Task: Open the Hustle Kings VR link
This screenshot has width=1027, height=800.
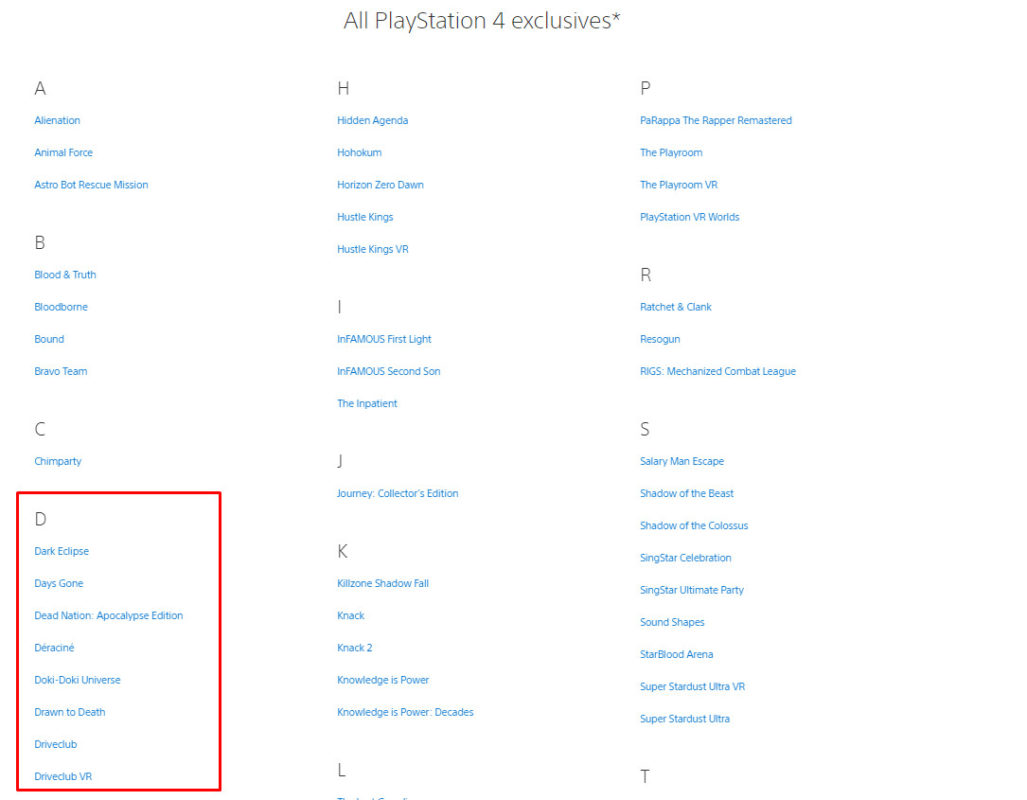Action: click(x=373, y=249)
